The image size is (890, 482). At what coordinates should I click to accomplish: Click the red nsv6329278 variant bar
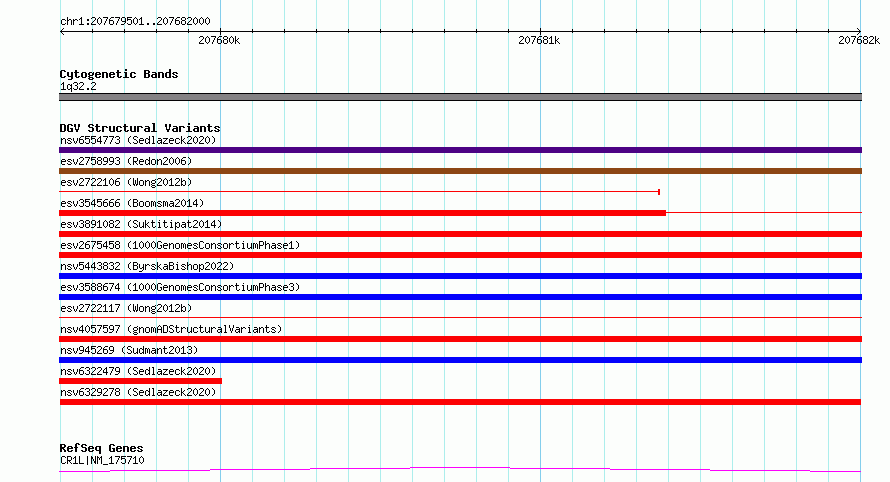[x=460, y=402]
